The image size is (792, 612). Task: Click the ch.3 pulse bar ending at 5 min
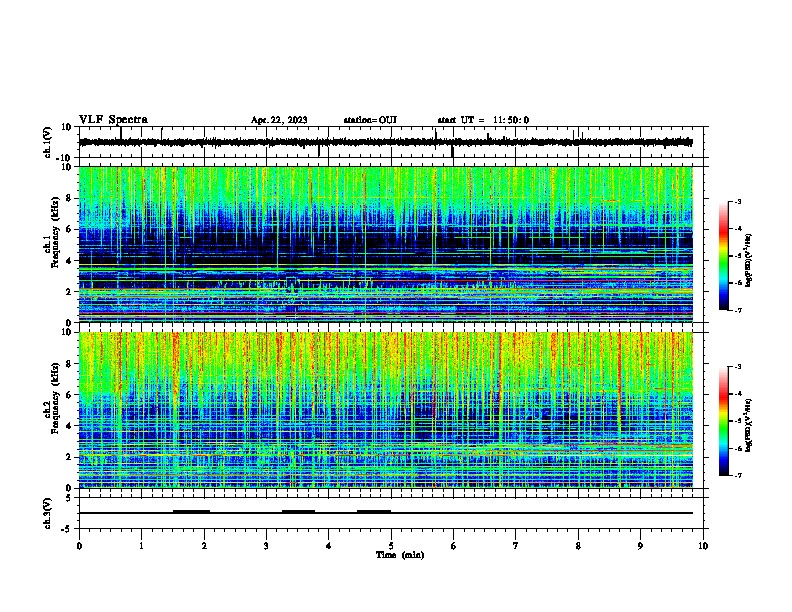tap(374, 512)
